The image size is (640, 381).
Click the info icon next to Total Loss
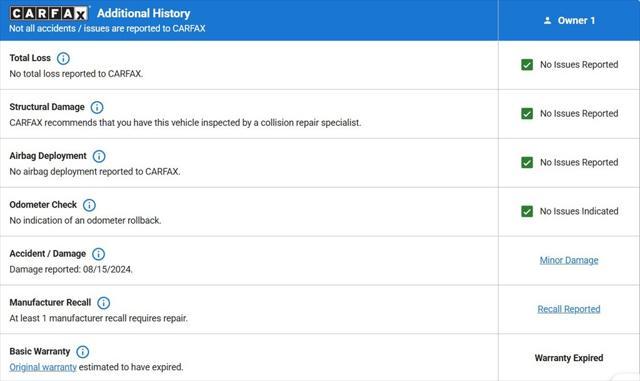click(x=63, y=58)
